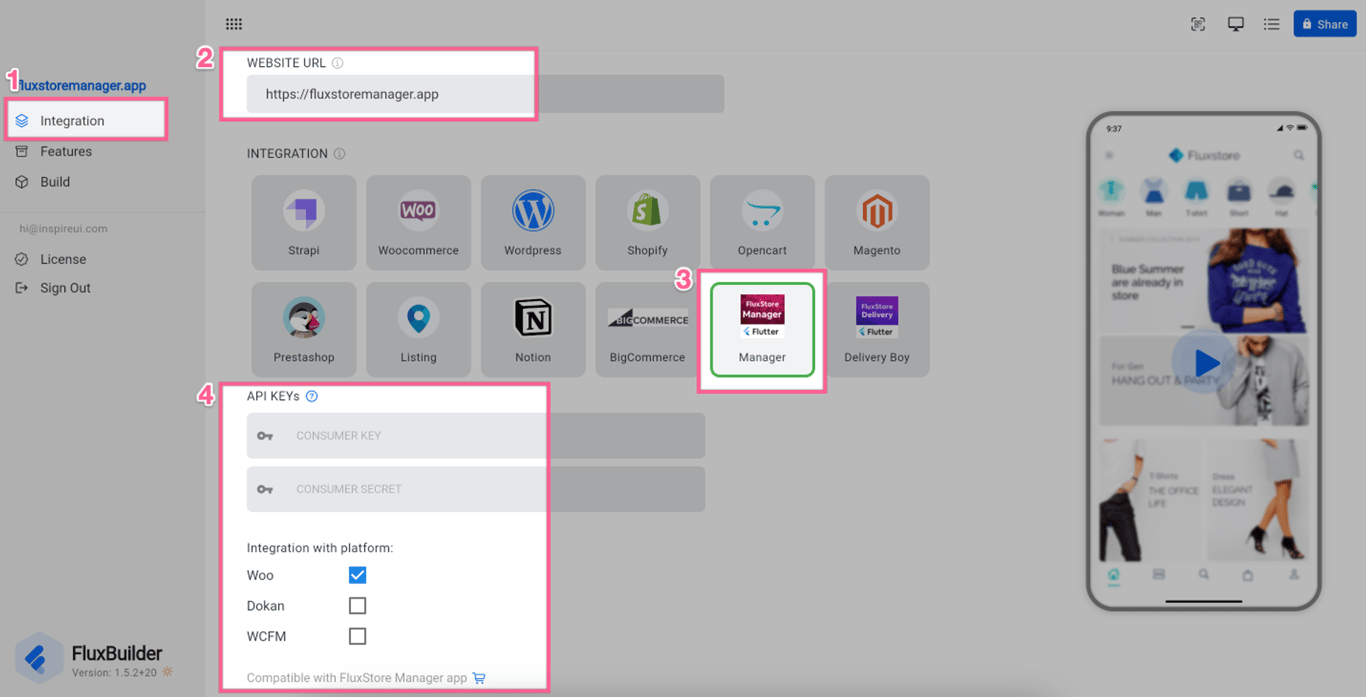
Task: Select the Magento integration tile
Action: click(877, 223)
